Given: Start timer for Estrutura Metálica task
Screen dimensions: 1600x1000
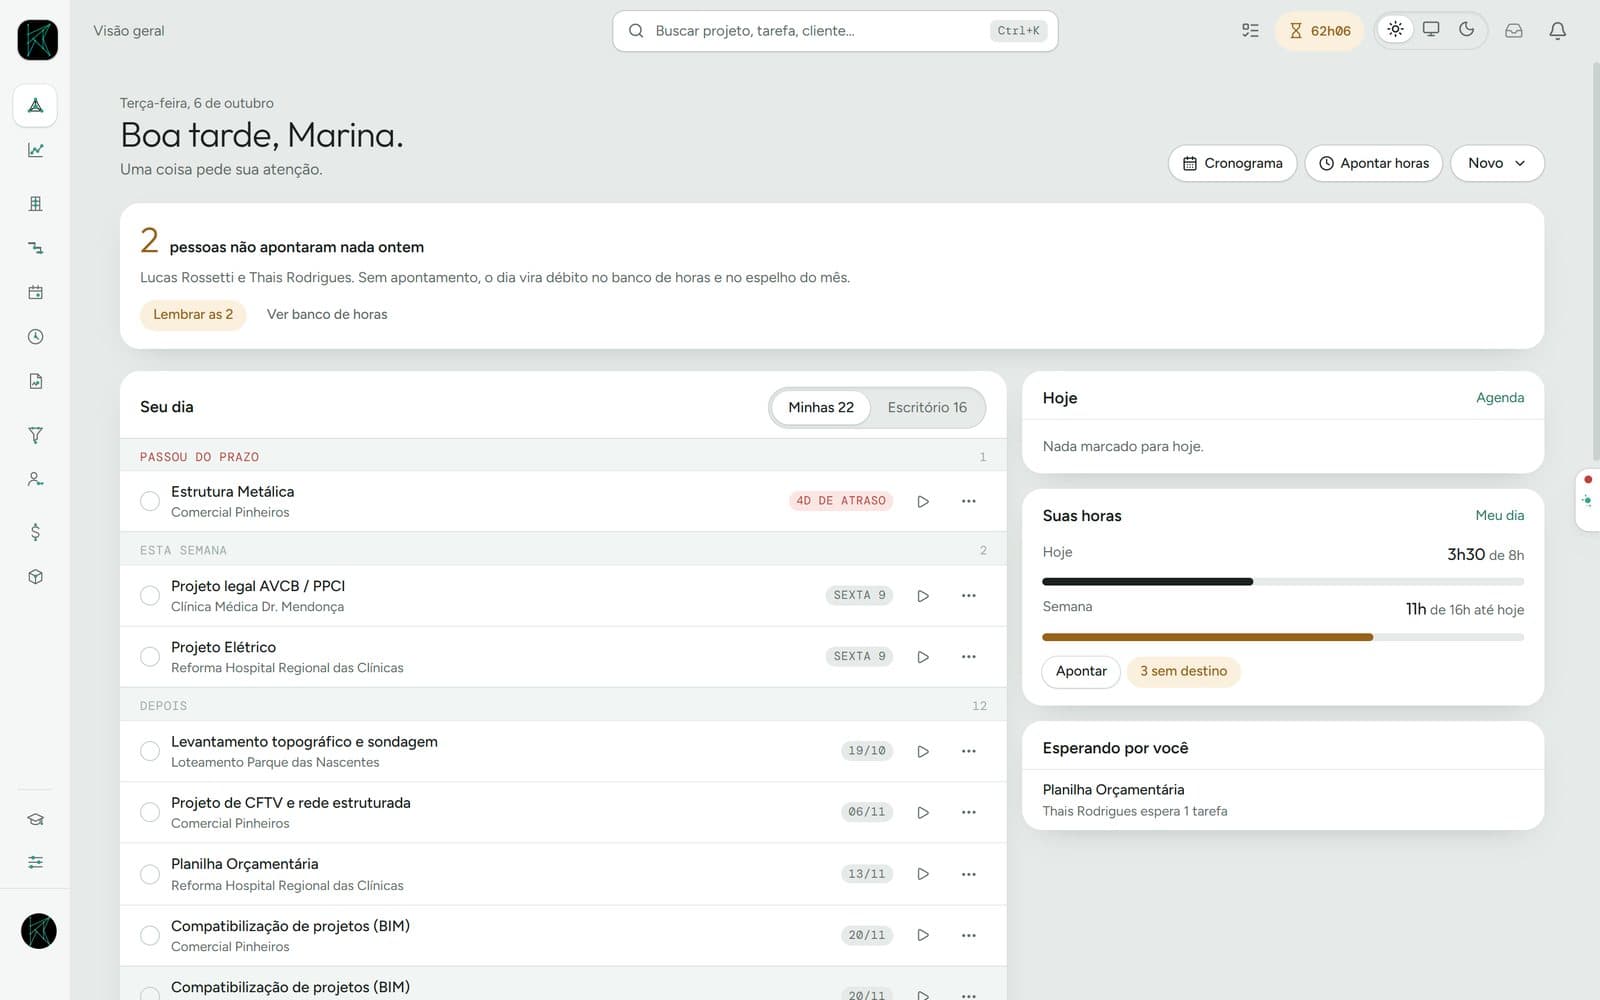Looking at the screenshot, I should [x=923, y=501].
